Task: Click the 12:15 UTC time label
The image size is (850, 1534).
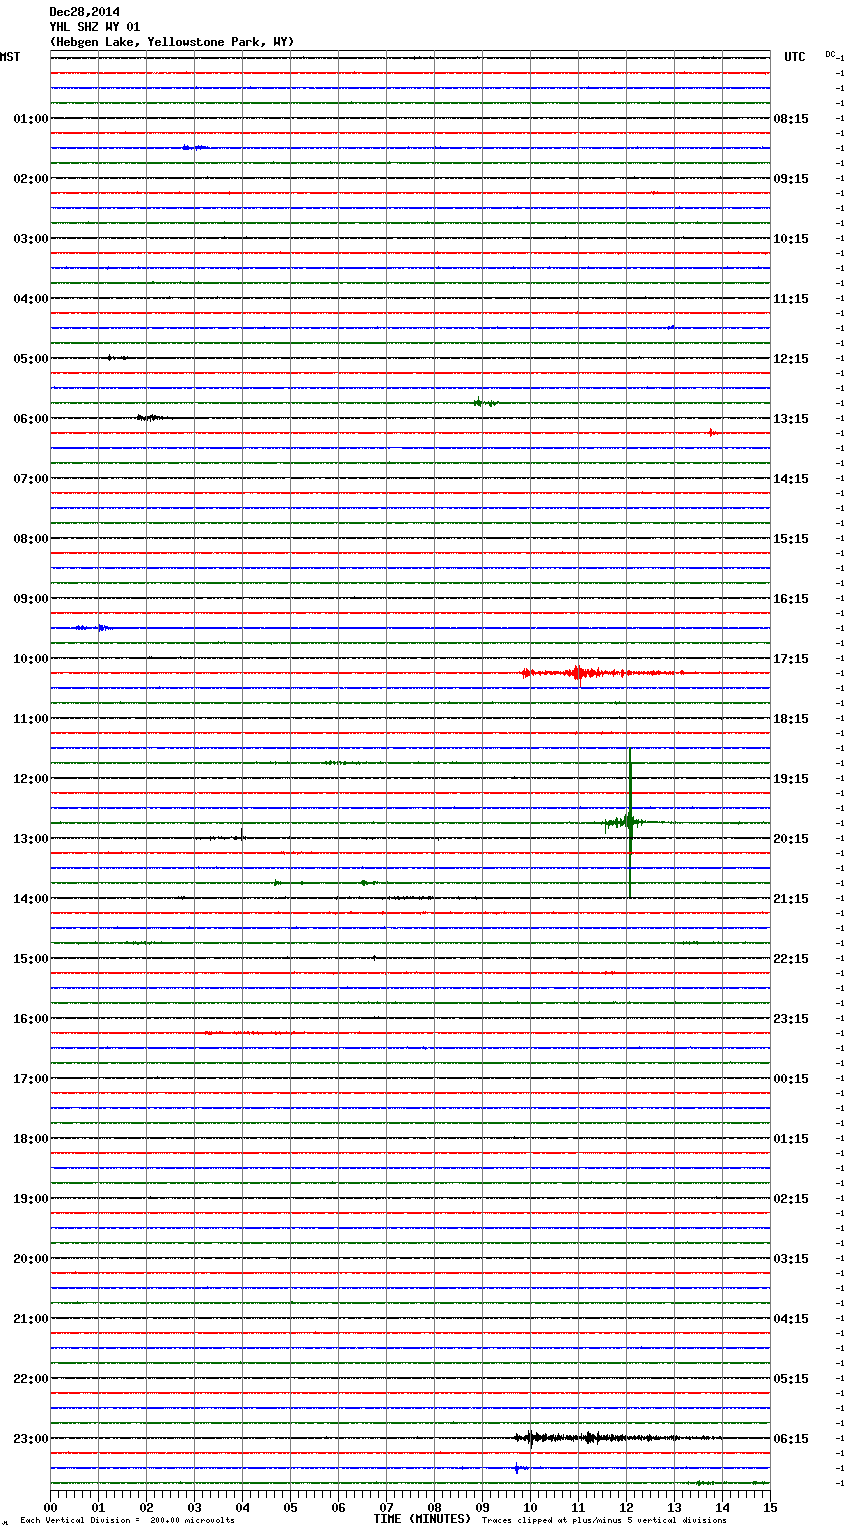Action: click(x=791, y=359)
